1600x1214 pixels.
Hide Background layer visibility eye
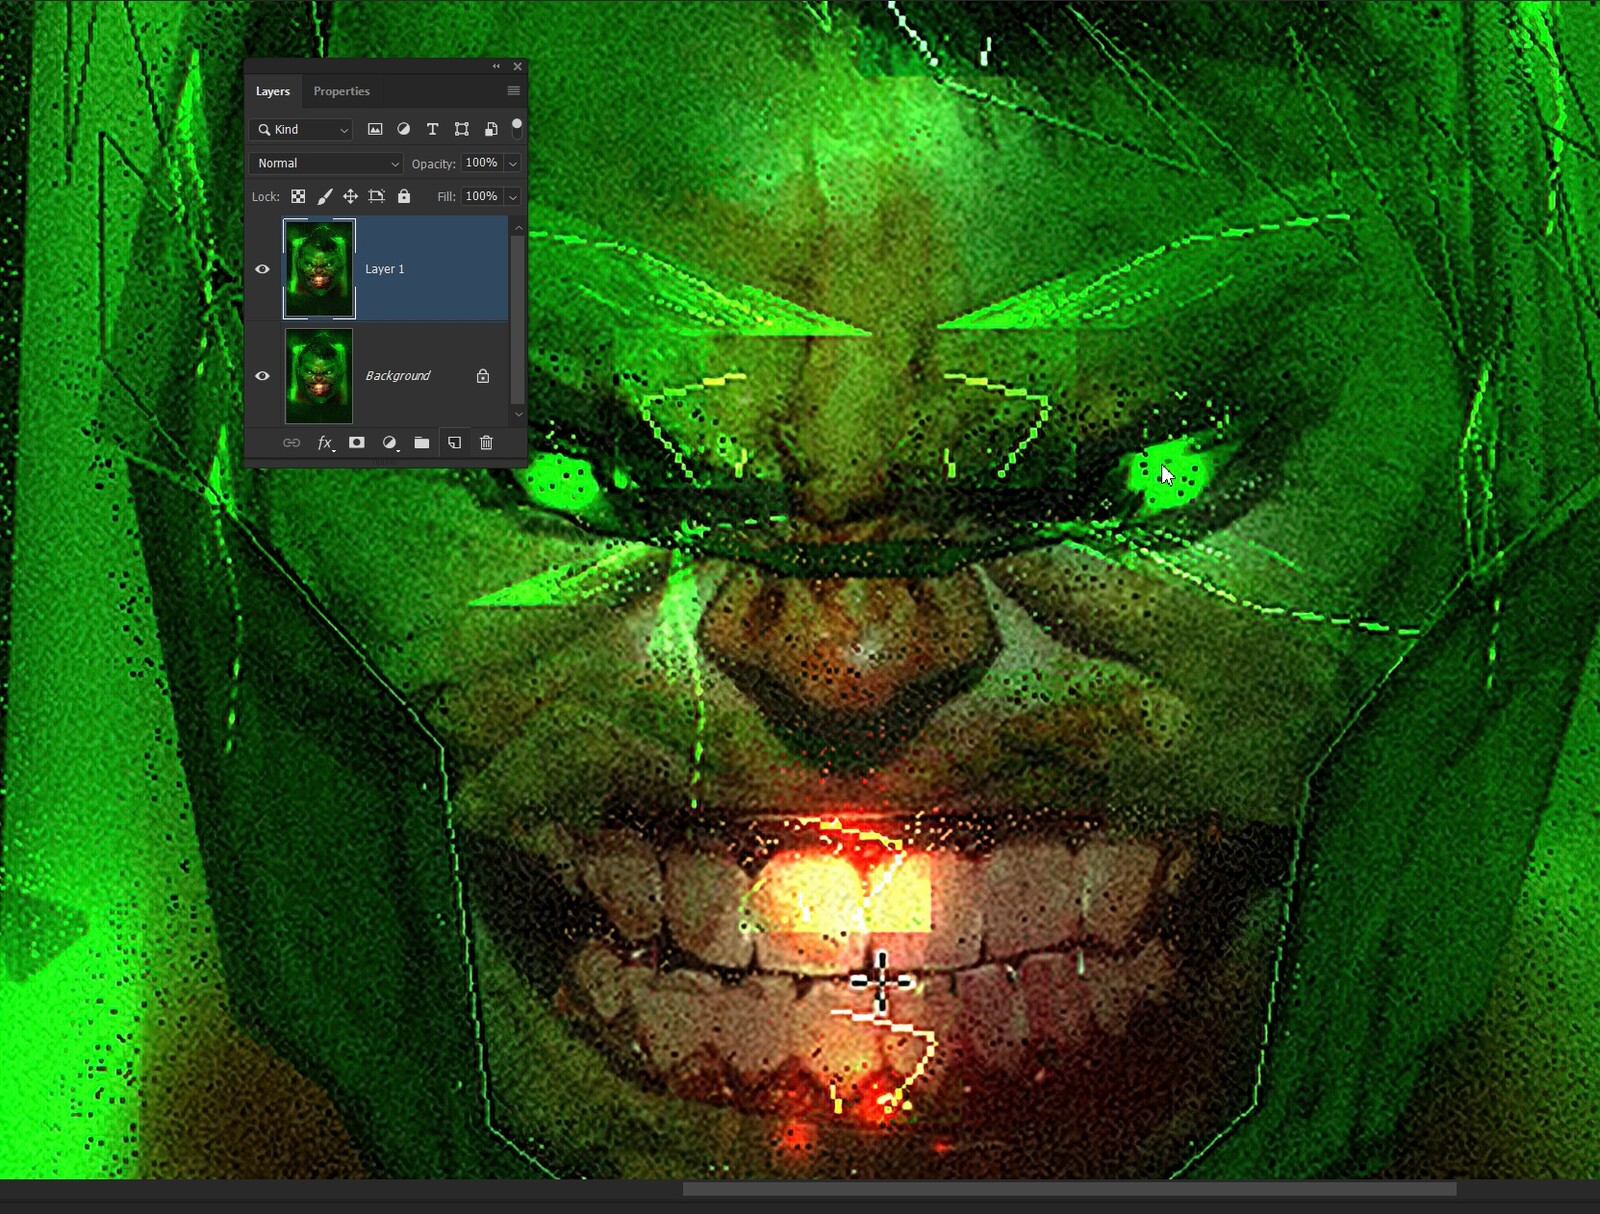[262, 376]
